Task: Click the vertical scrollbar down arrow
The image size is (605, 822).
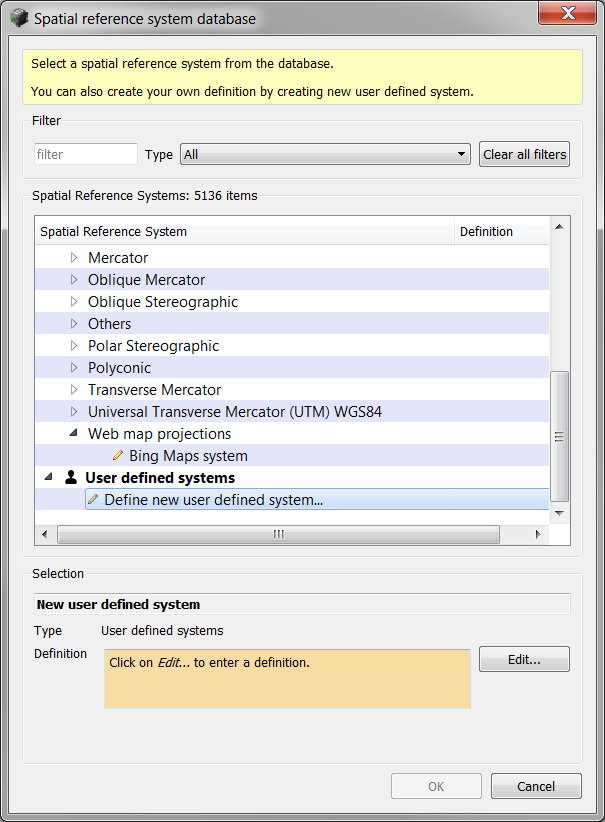Action: point(559,513)
